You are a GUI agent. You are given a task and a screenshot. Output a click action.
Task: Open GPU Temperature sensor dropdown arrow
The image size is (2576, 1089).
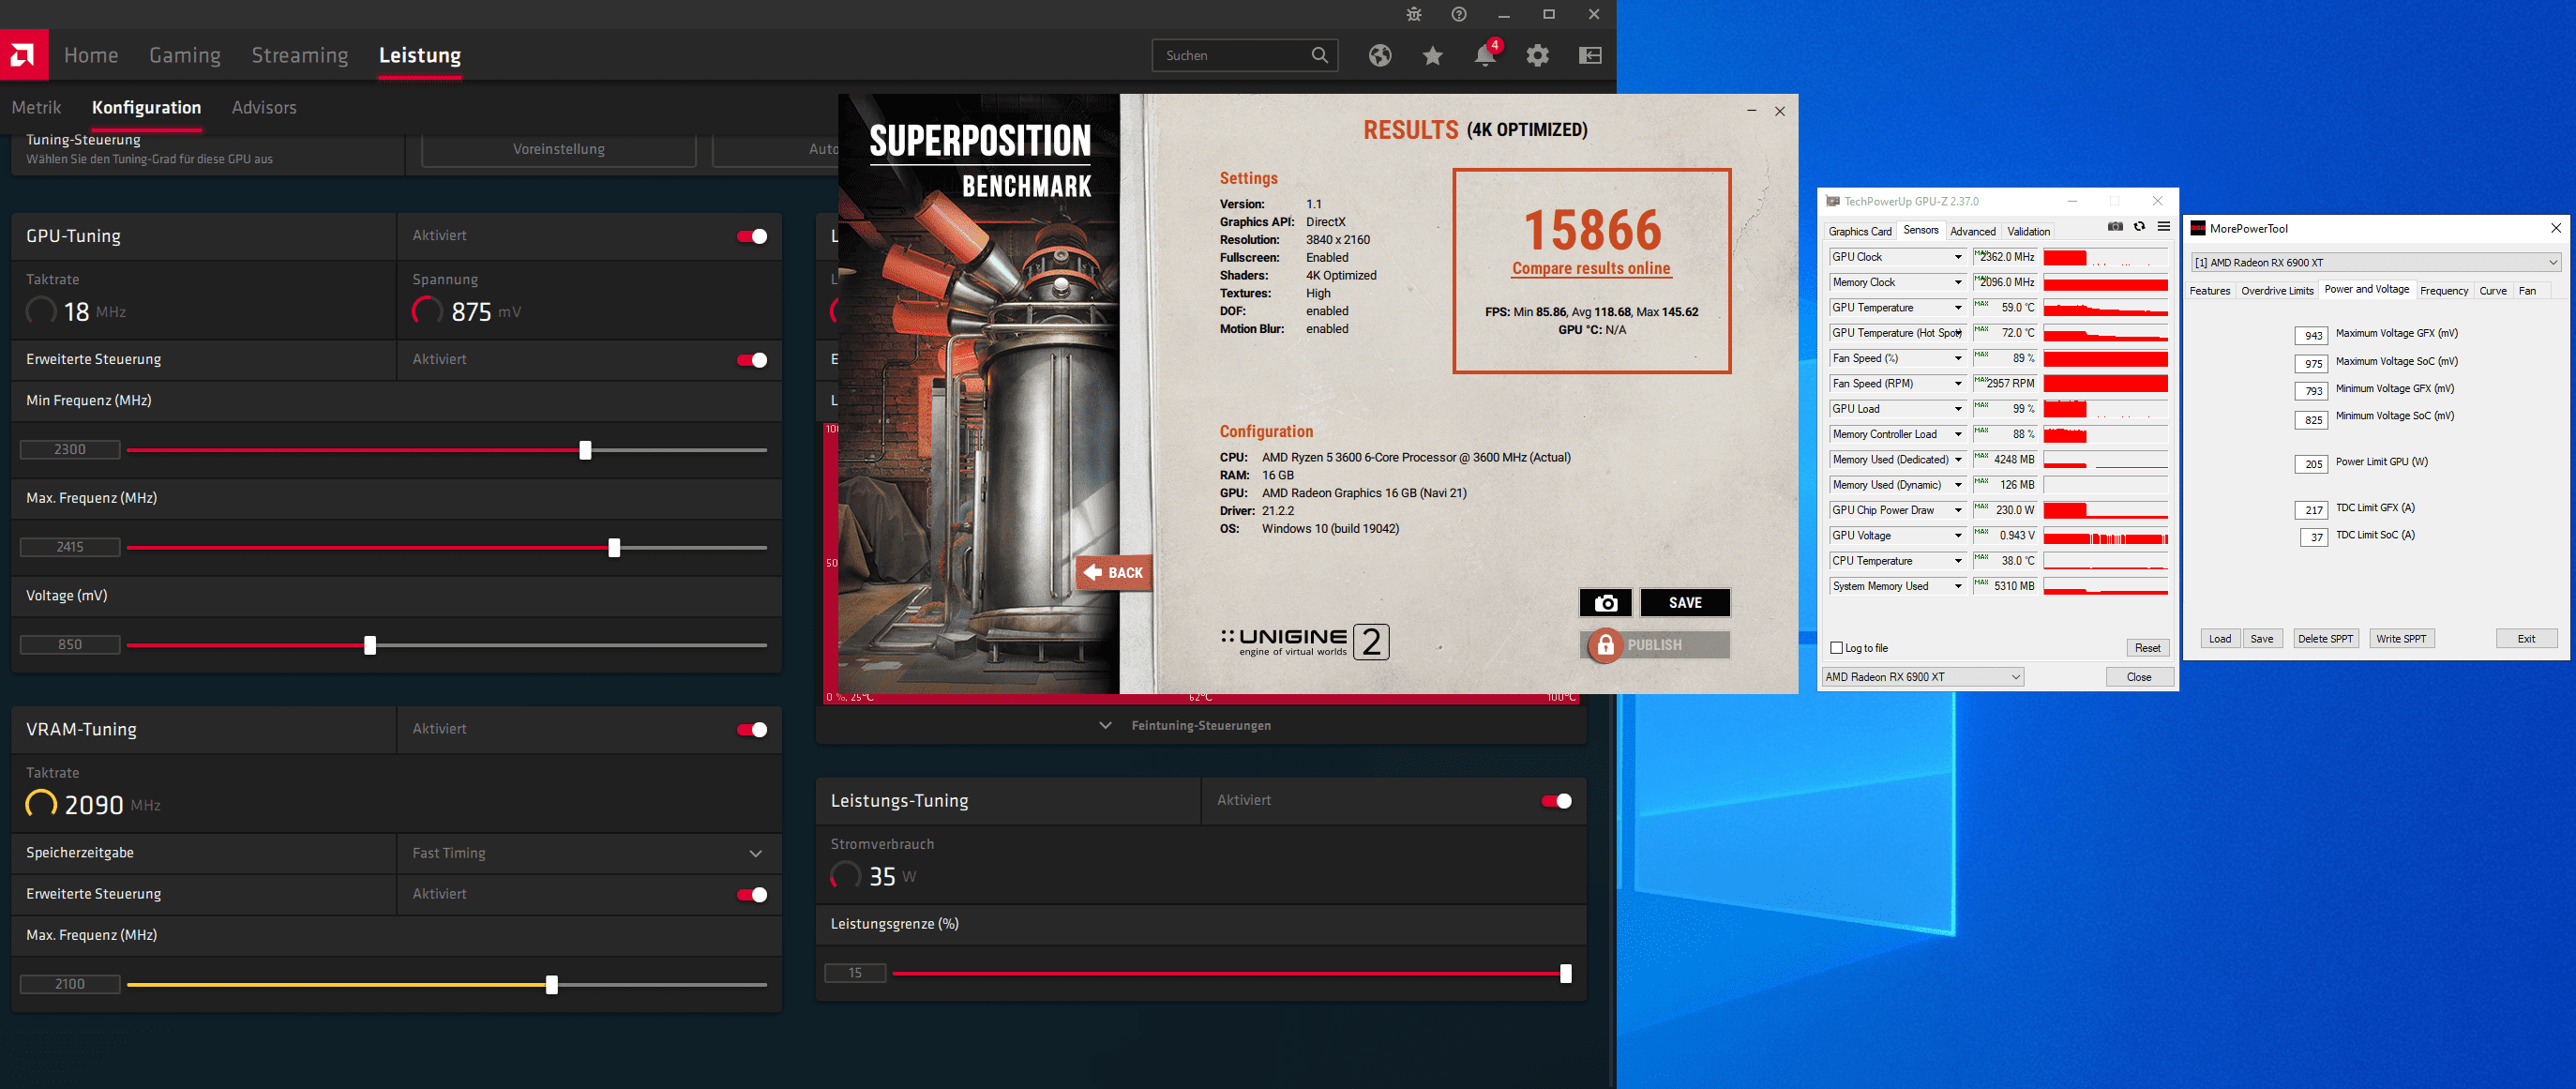[1959, 308]
